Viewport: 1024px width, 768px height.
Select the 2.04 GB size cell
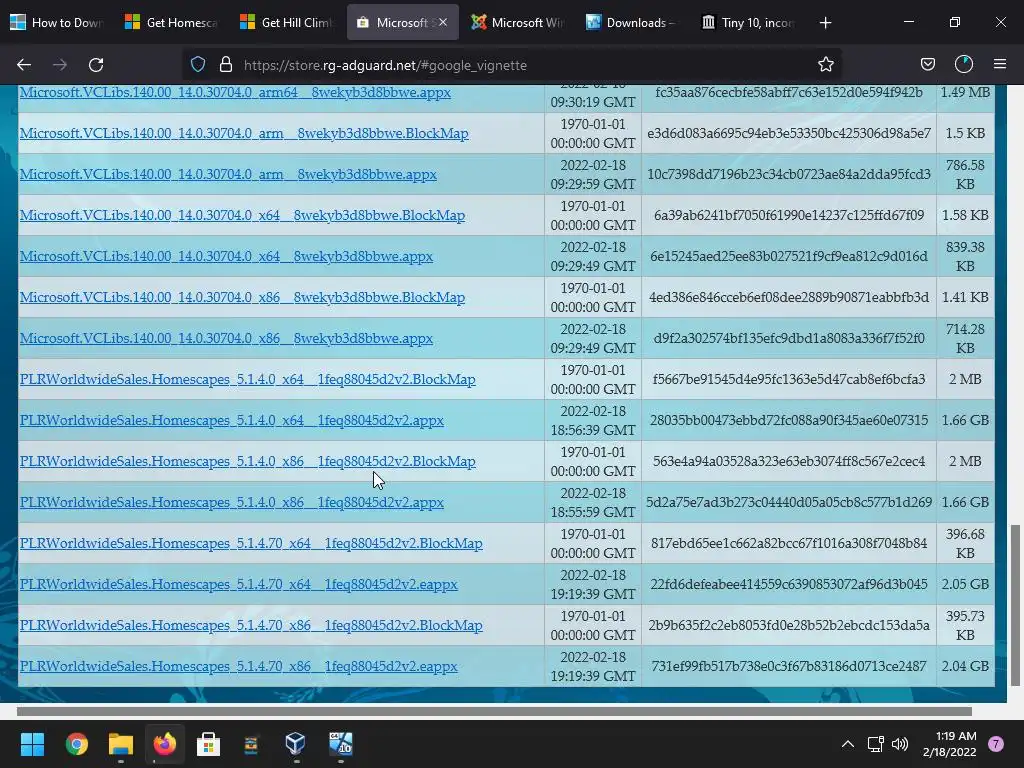coord(965,667)
